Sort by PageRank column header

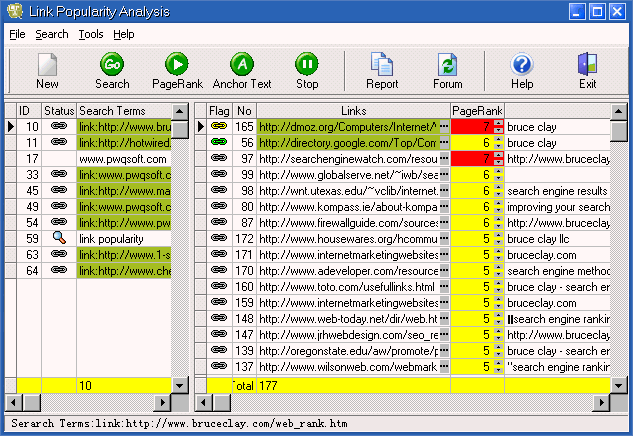[x=477, y=111]
